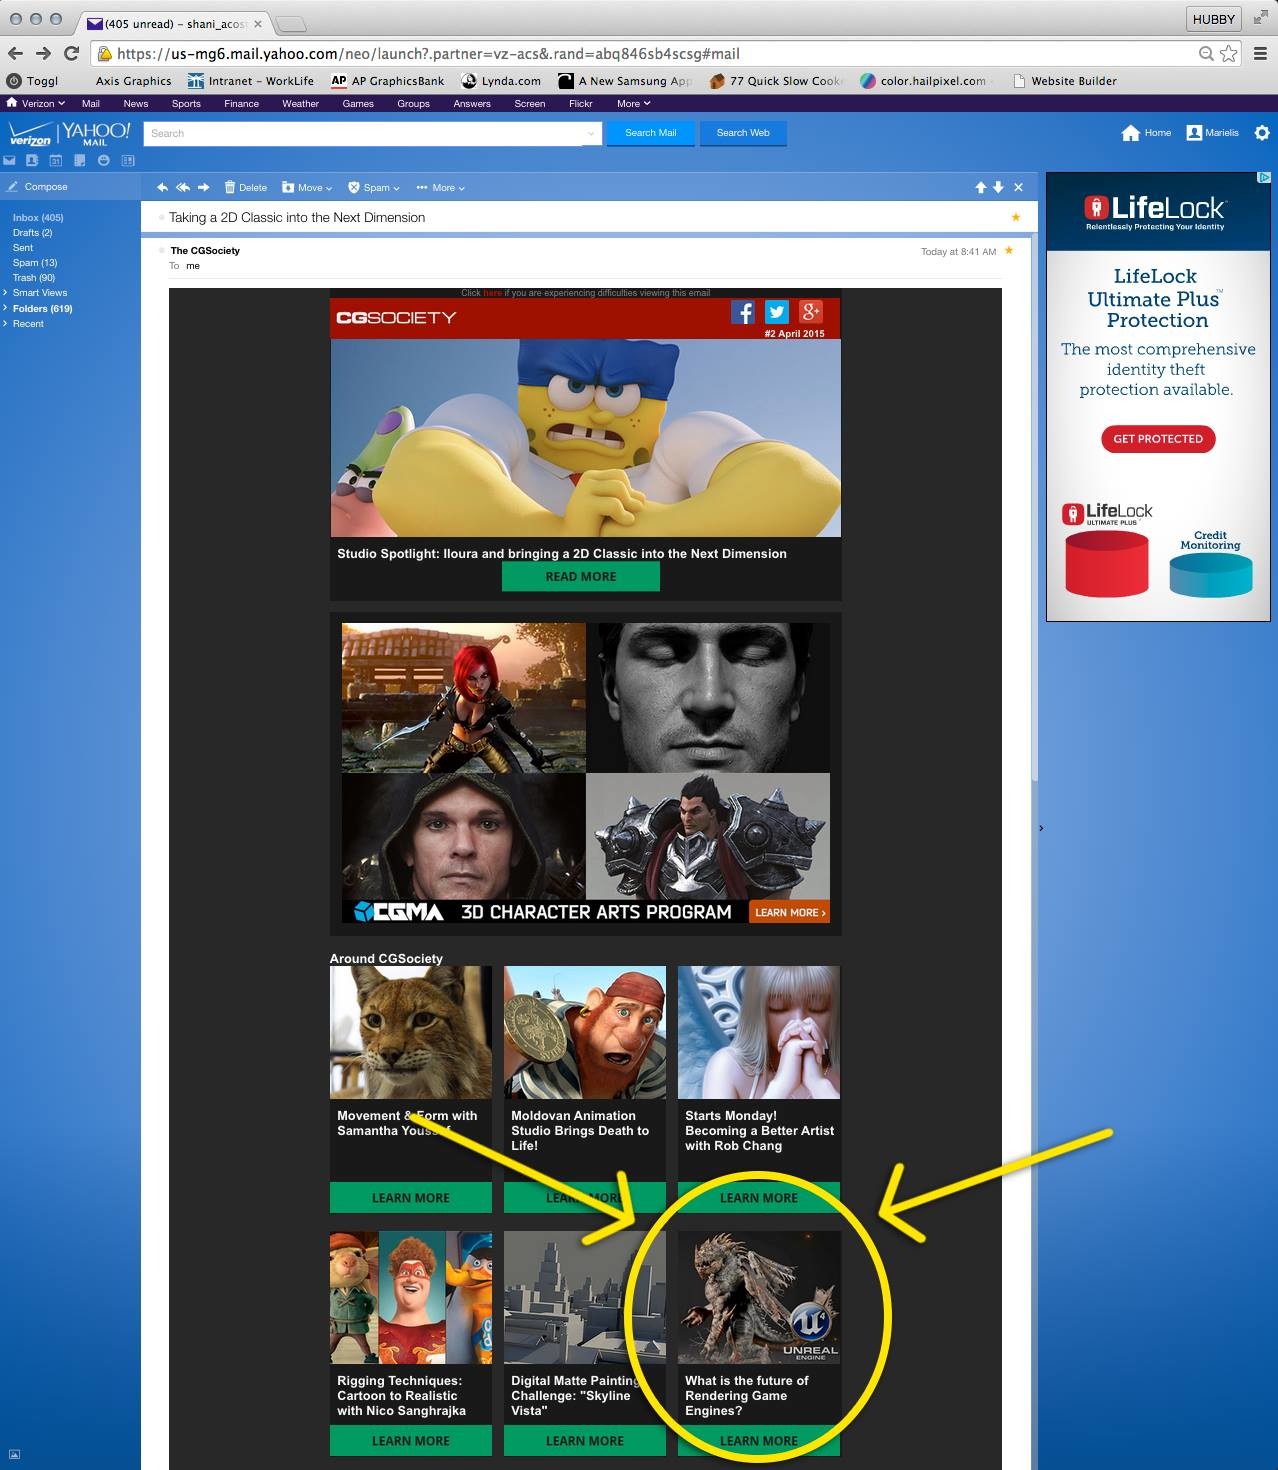Toggle the unread dot beside The CGSociety sender

(162, 250)
